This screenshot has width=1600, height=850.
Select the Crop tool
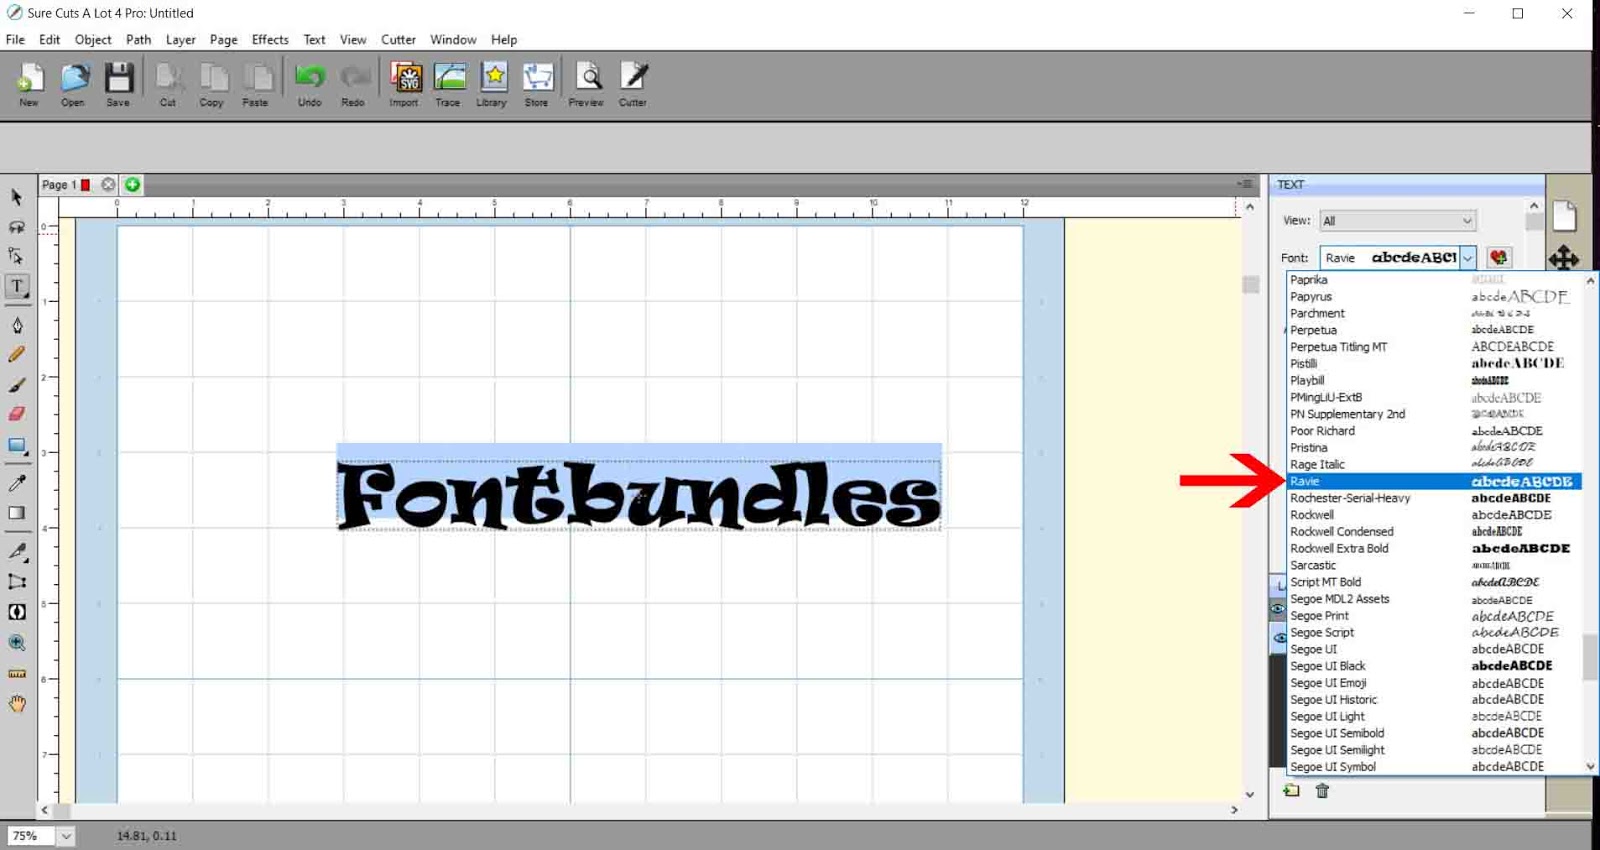coord(17,581)
